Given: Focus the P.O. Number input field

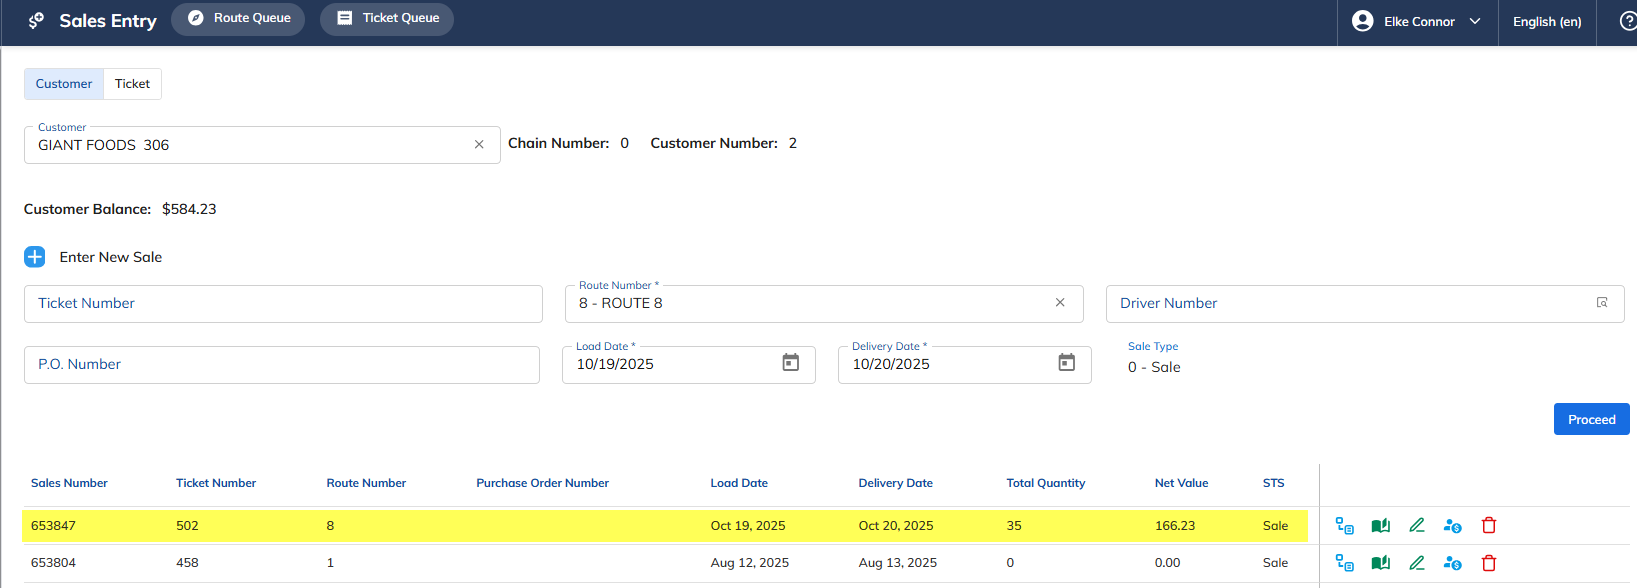Looking at the screenshot, I should click(x=282, y=365).
